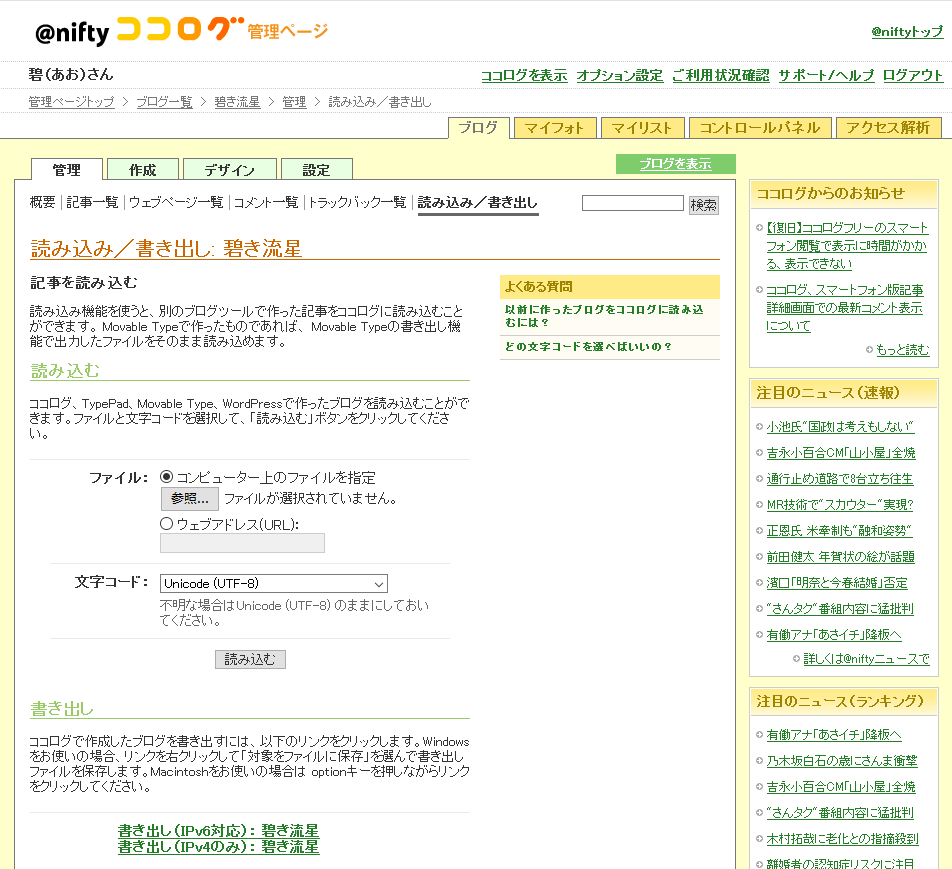This screenshot has width=952, height=869.
Task: Open 有働アナ news in 速報 list
Action: click(x=834, y=635)
